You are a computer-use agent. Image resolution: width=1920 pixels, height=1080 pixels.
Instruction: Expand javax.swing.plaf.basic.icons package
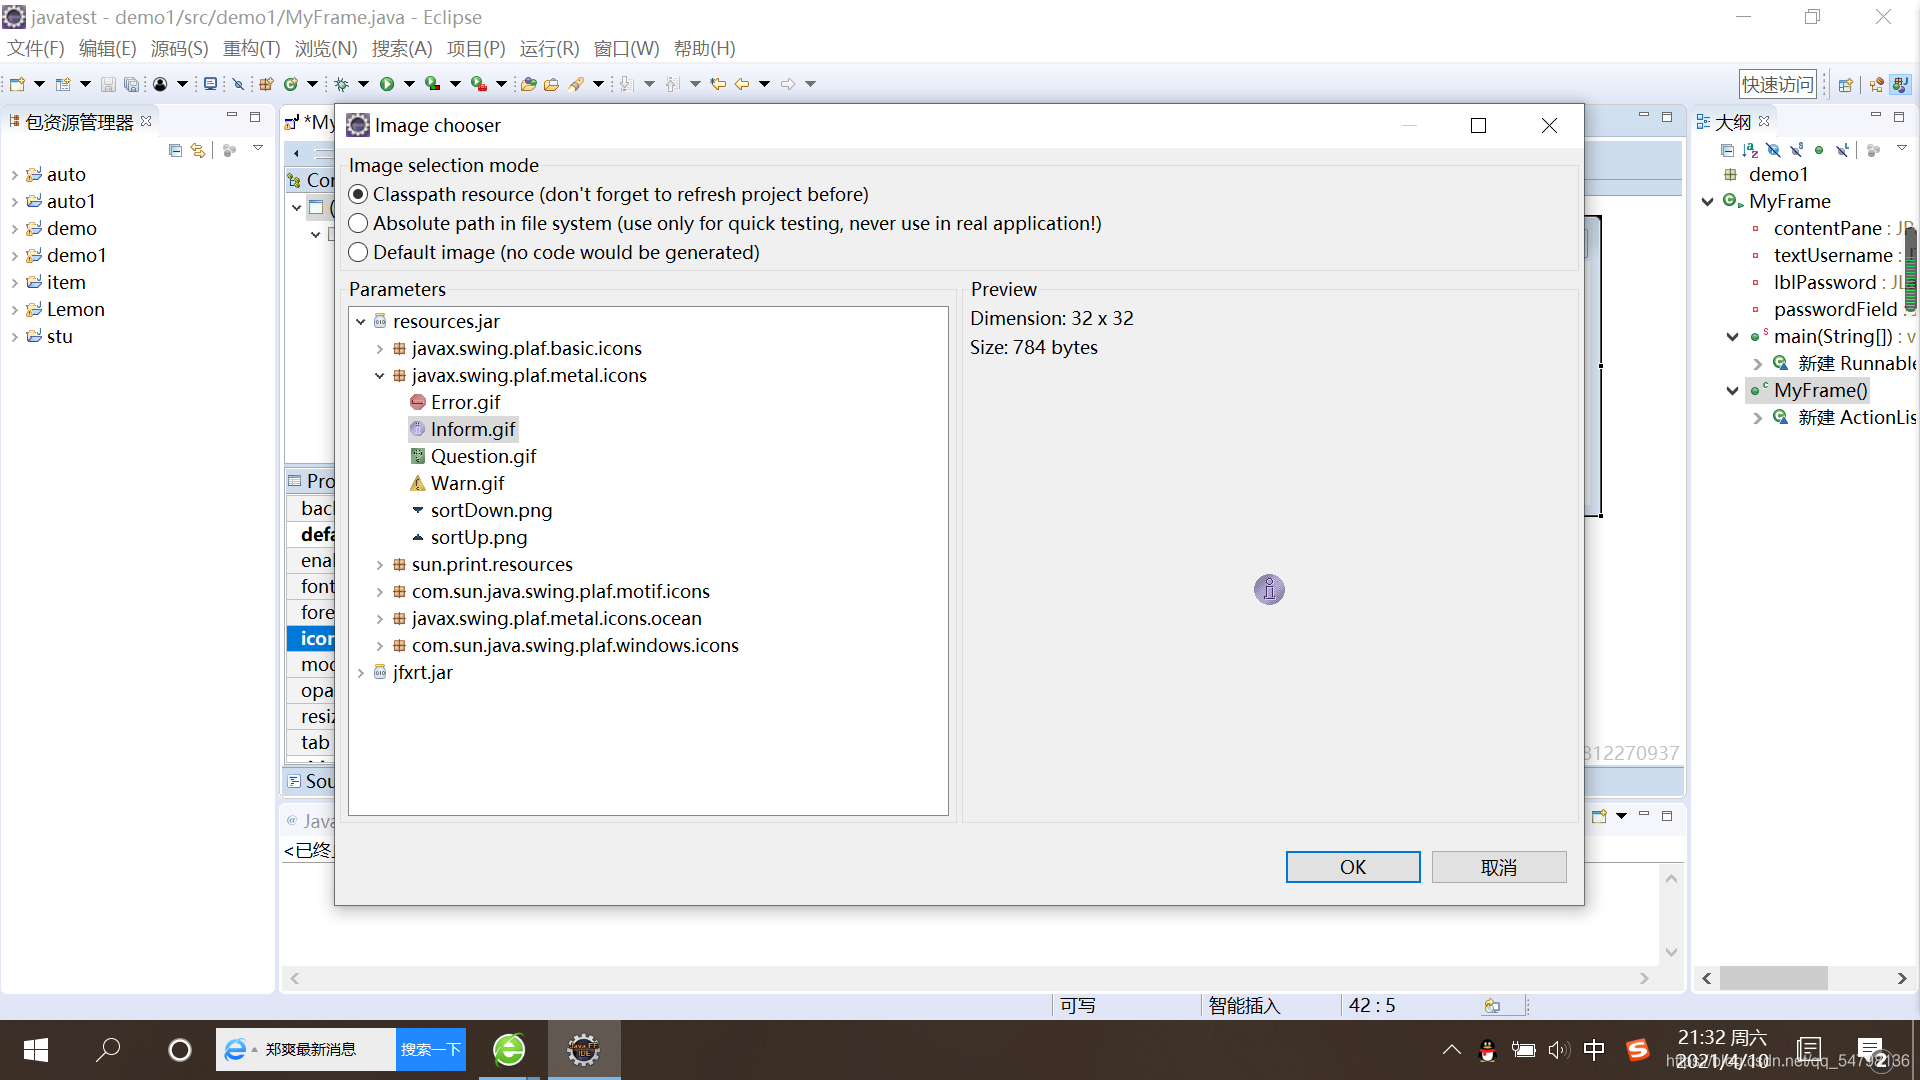click(380, 347)
